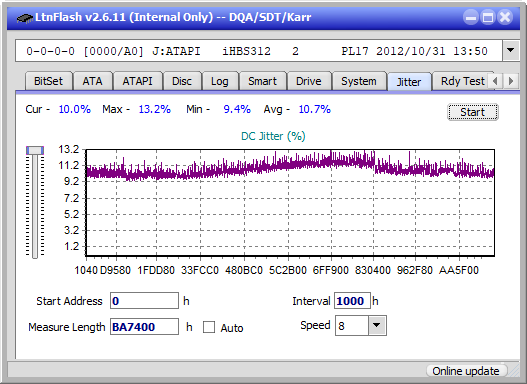
Task: Click the Measure Length field
Action: (144, 327)
